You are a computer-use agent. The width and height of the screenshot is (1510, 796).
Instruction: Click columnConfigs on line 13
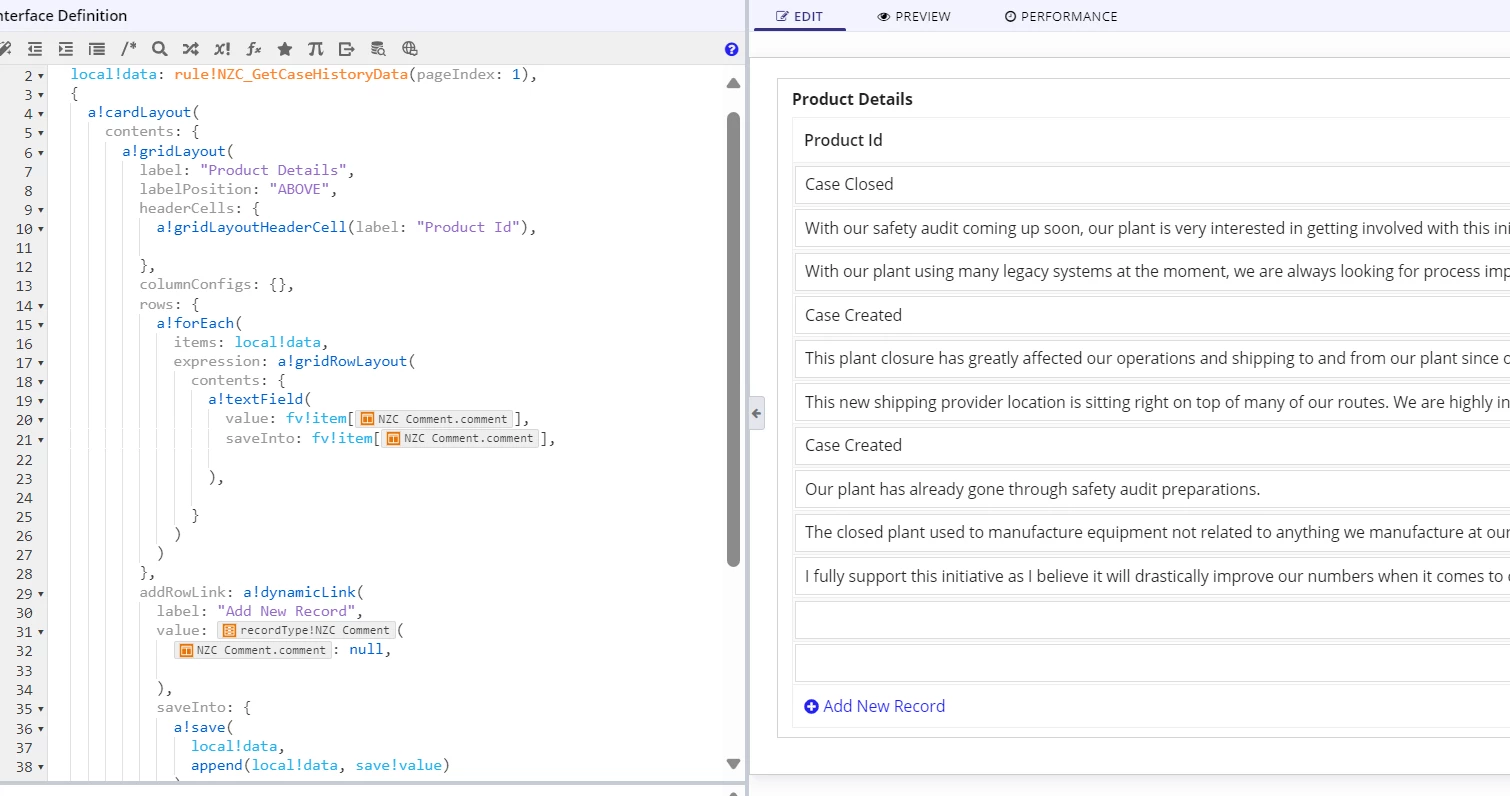pyautogui.click(x=196, y=285)
